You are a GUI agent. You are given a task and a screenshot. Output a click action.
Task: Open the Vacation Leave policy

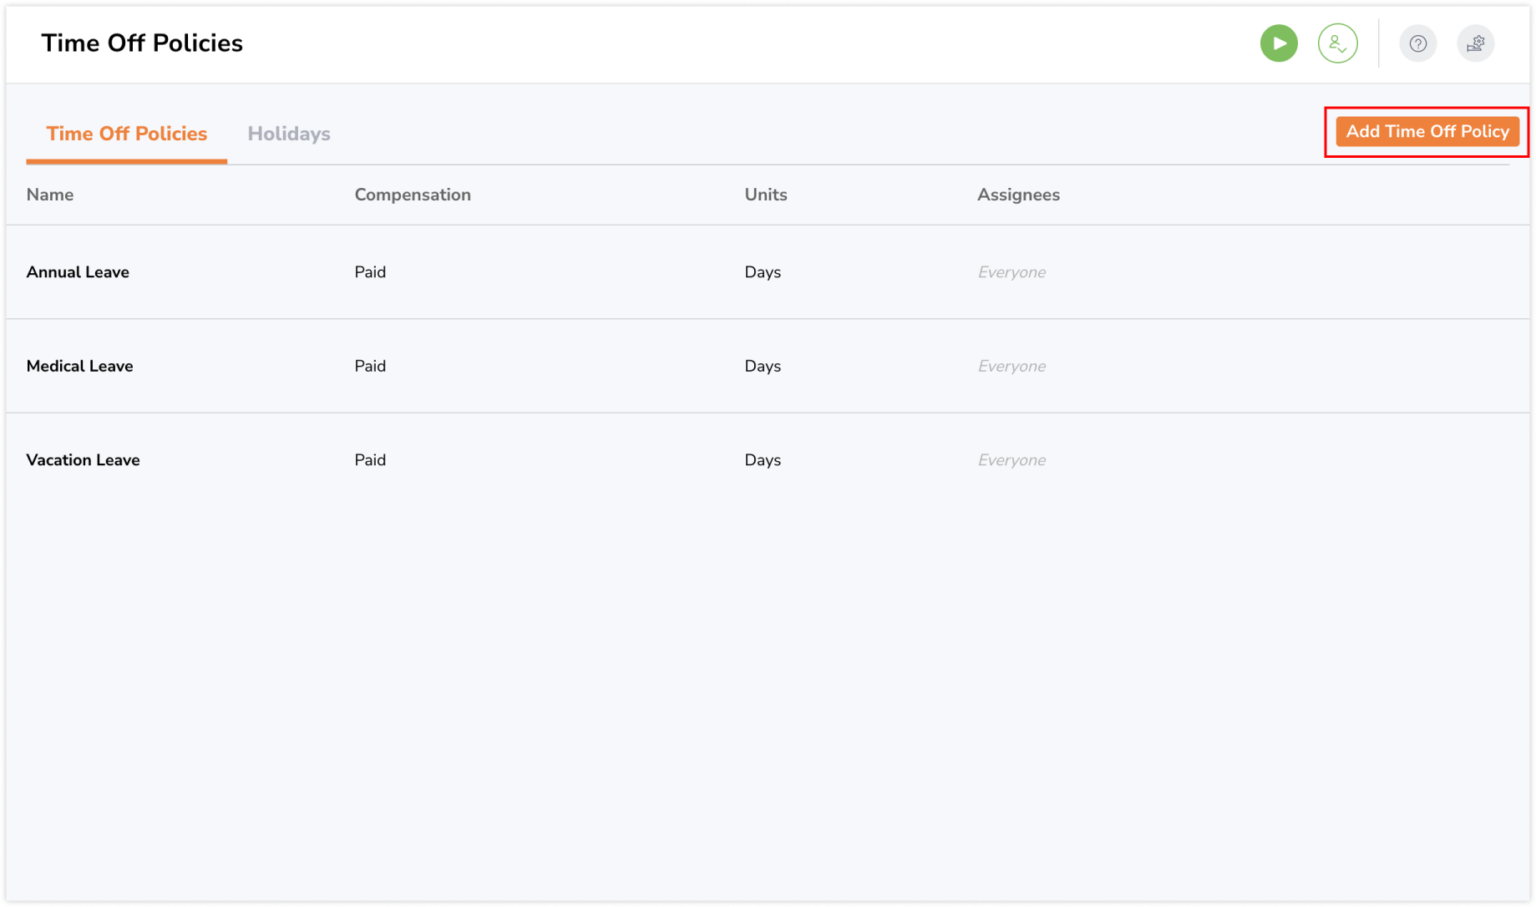click(x=83, y=460)
